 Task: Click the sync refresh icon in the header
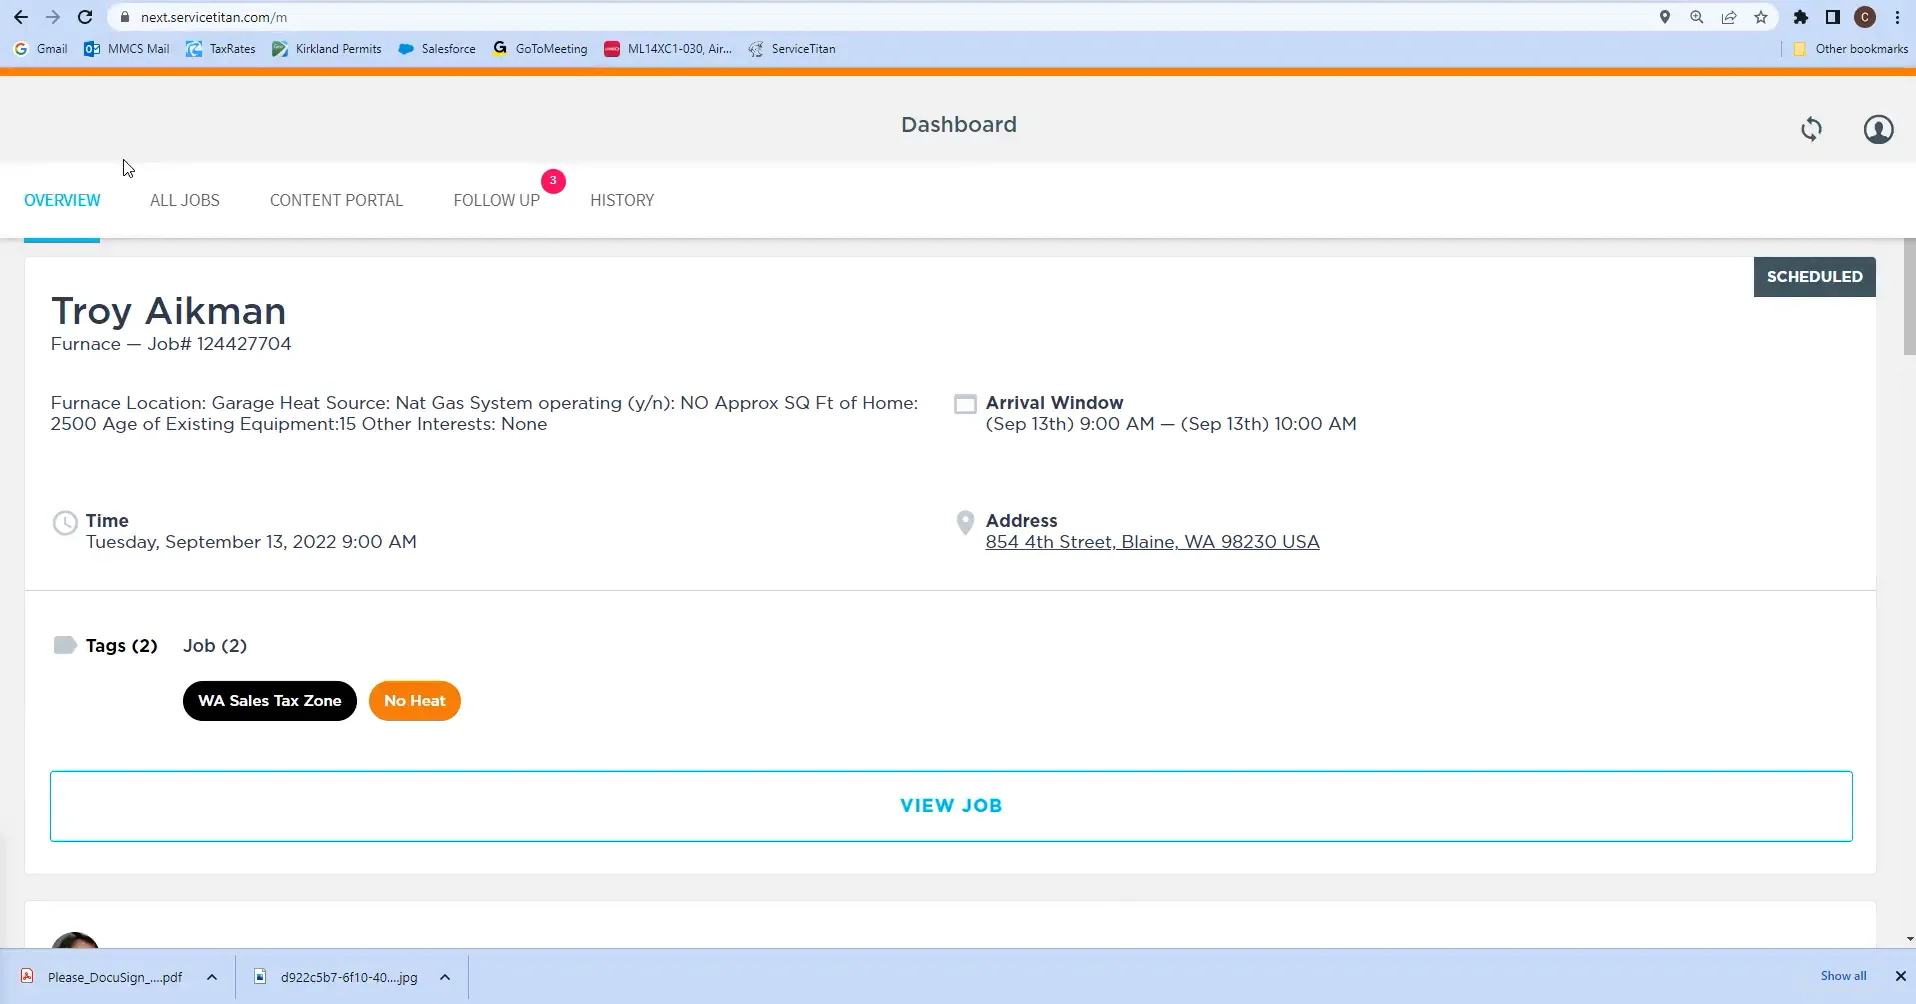[1810, 130]
